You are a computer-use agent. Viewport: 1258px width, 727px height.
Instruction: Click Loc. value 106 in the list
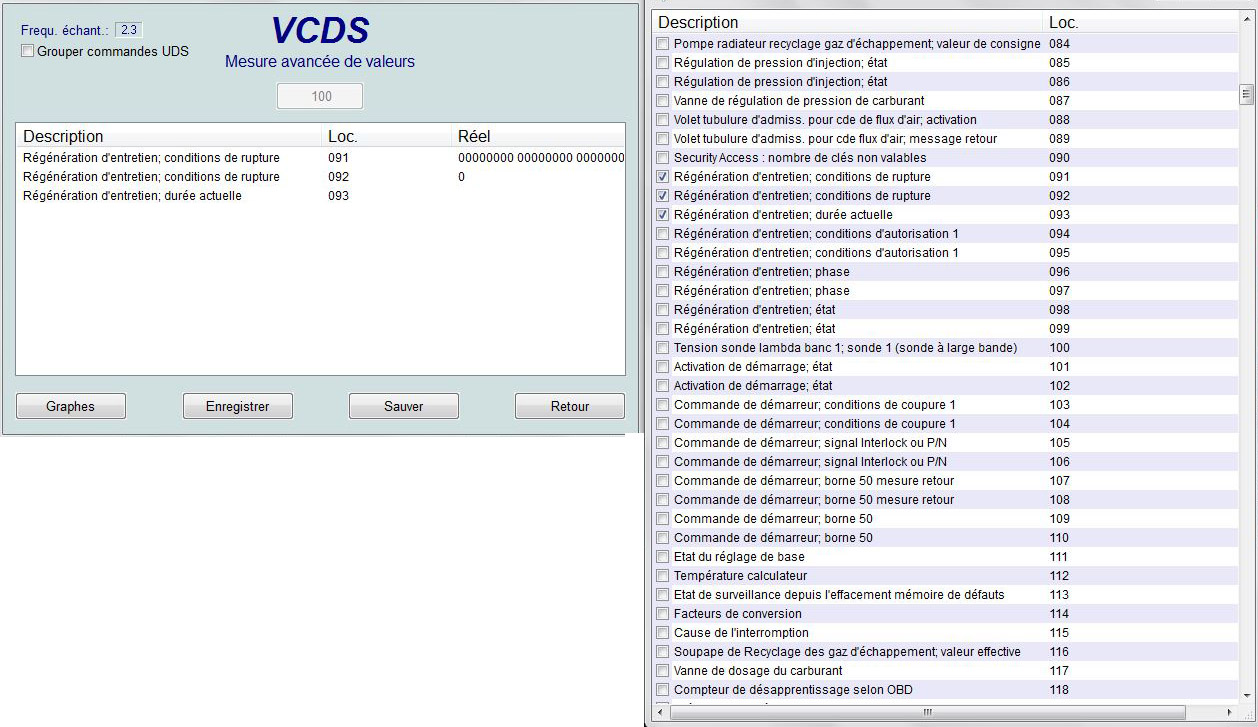coord(1059,462)
